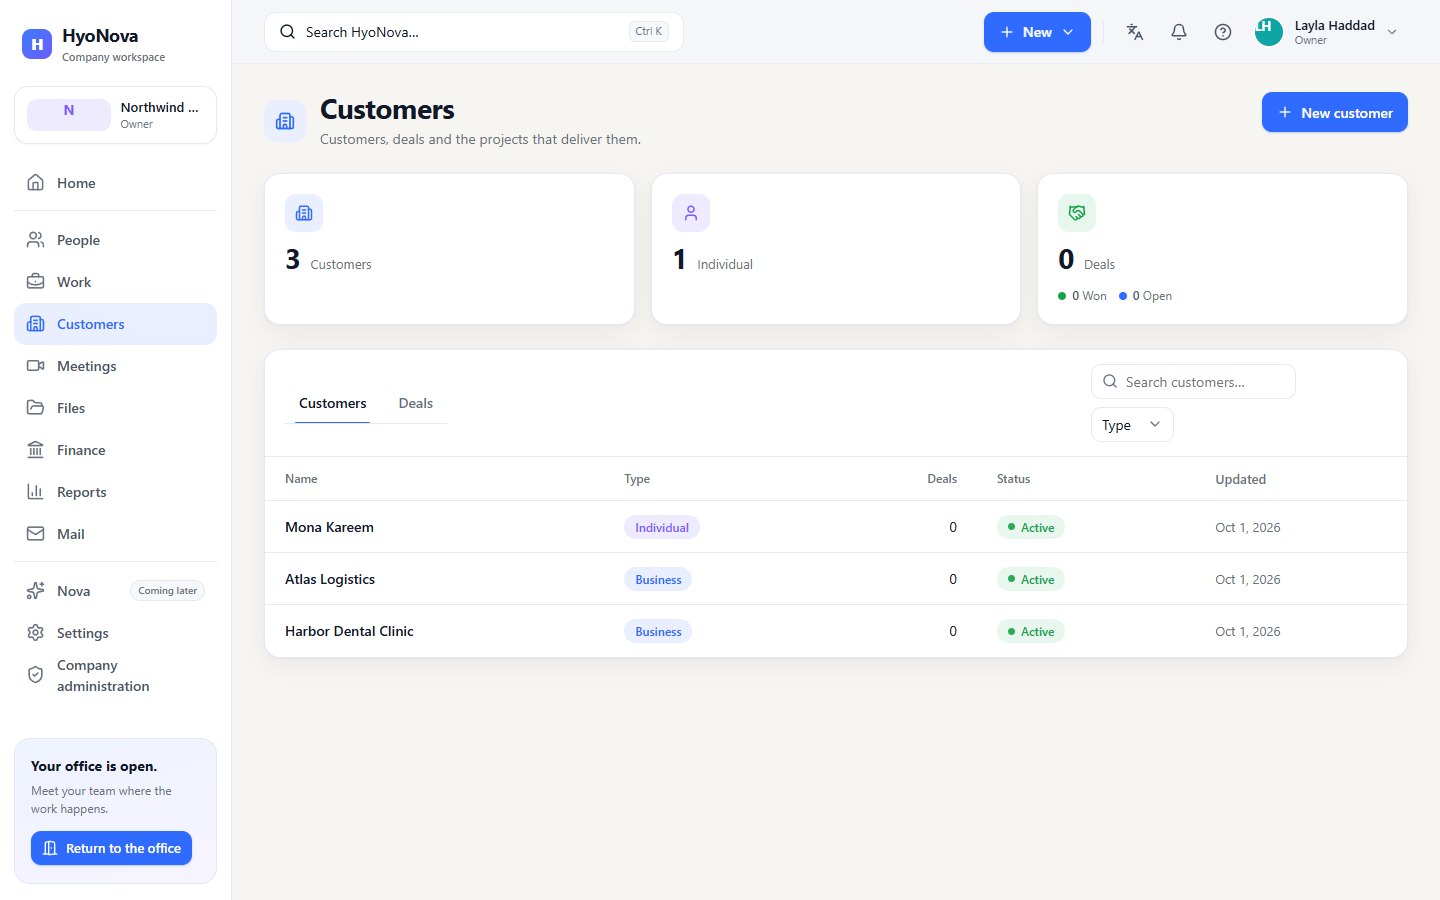The image size is (1440, 900).
Task: Switch to the Deals tab
Action: click(x=416, y=403)
